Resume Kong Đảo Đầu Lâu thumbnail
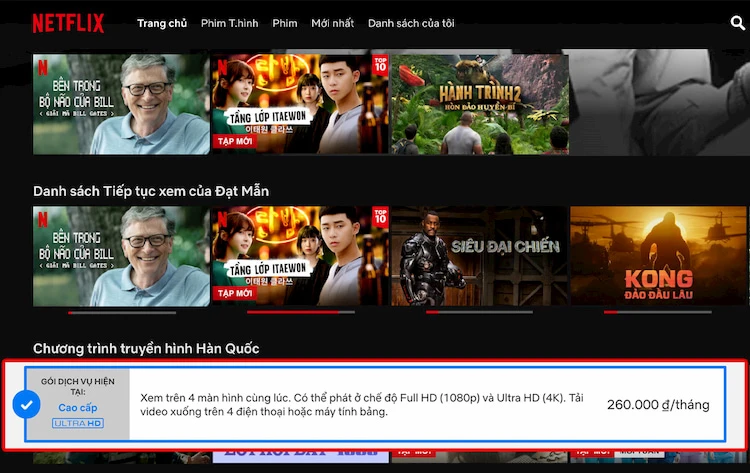This screenshot has width=750, height=473. 658,256
